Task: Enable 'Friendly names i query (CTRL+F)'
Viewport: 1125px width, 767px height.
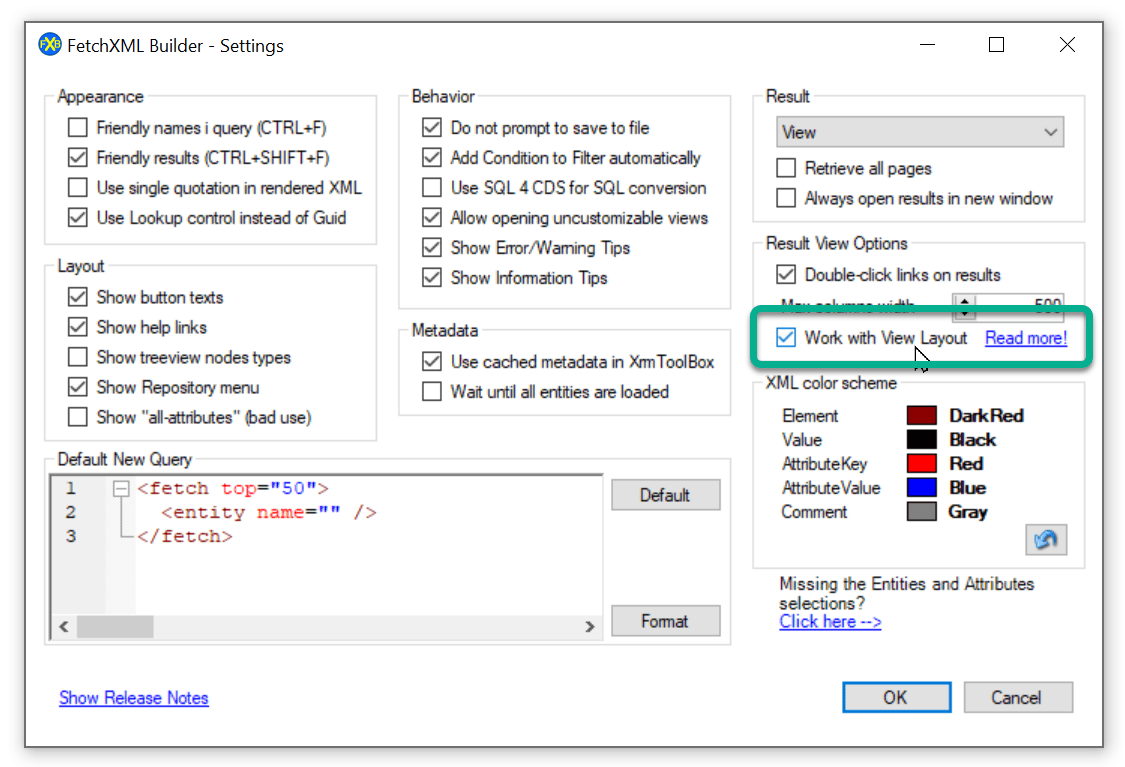Action: 77,127
